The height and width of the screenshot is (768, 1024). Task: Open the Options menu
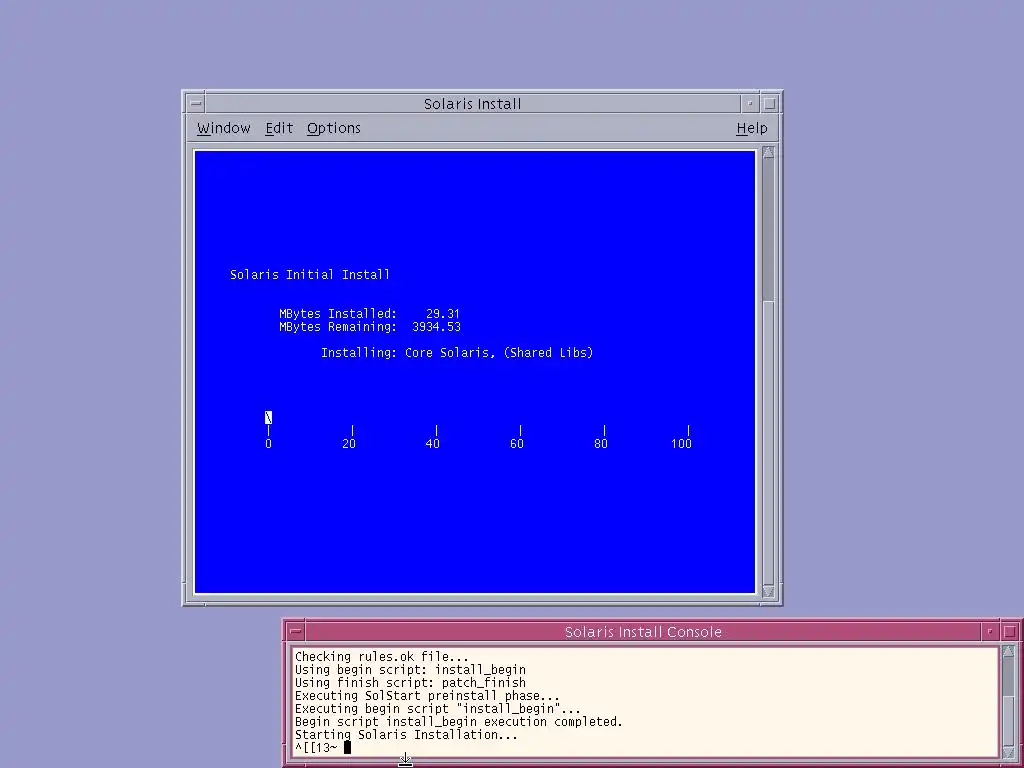click(334, 128)
